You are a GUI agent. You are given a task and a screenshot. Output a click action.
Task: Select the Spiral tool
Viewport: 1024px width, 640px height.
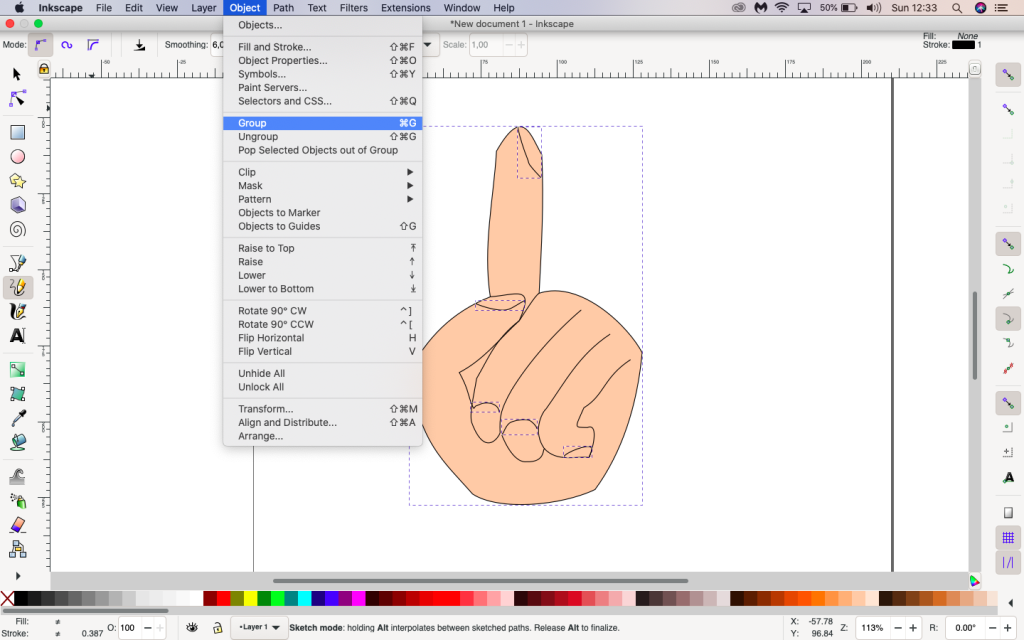pyautogui.click(x=18, y=229)
